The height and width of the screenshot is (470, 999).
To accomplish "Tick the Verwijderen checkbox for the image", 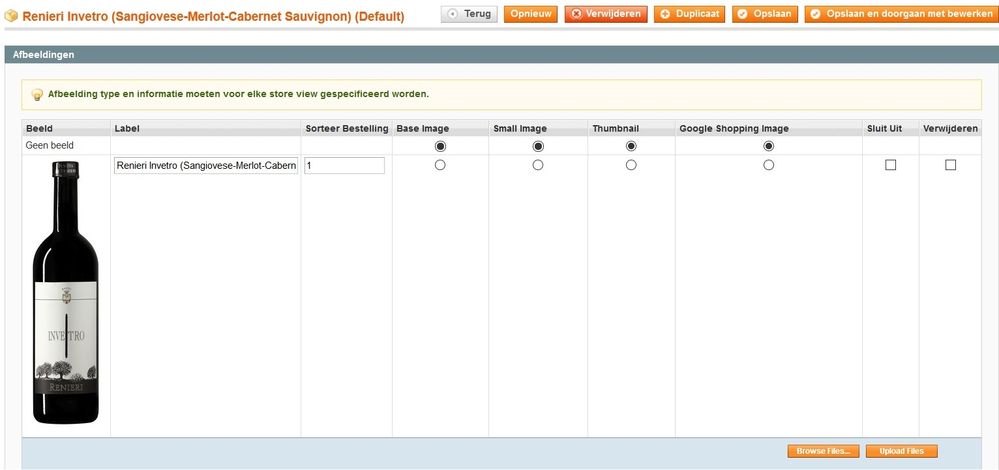I will (x=950, y=165).
